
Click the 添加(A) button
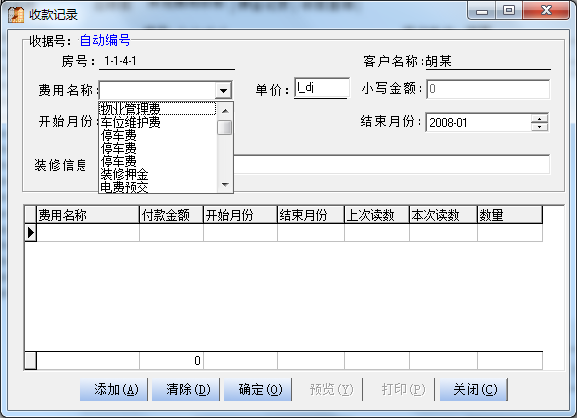coord(114,389)
